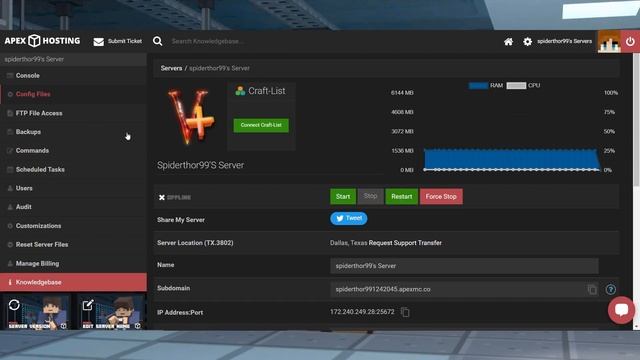Click the Dallas, Texas location text

click(x=348, y=243)
